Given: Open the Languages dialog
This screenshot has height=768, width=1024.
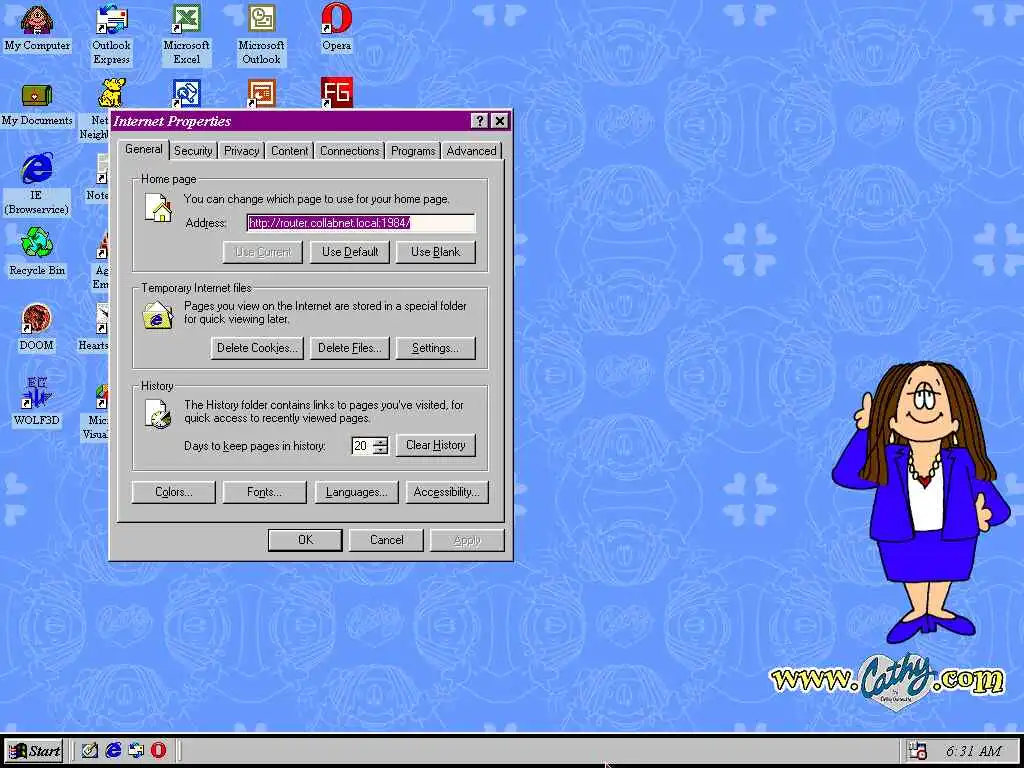Looking at the screenshot, I should [x=357, y=492].
